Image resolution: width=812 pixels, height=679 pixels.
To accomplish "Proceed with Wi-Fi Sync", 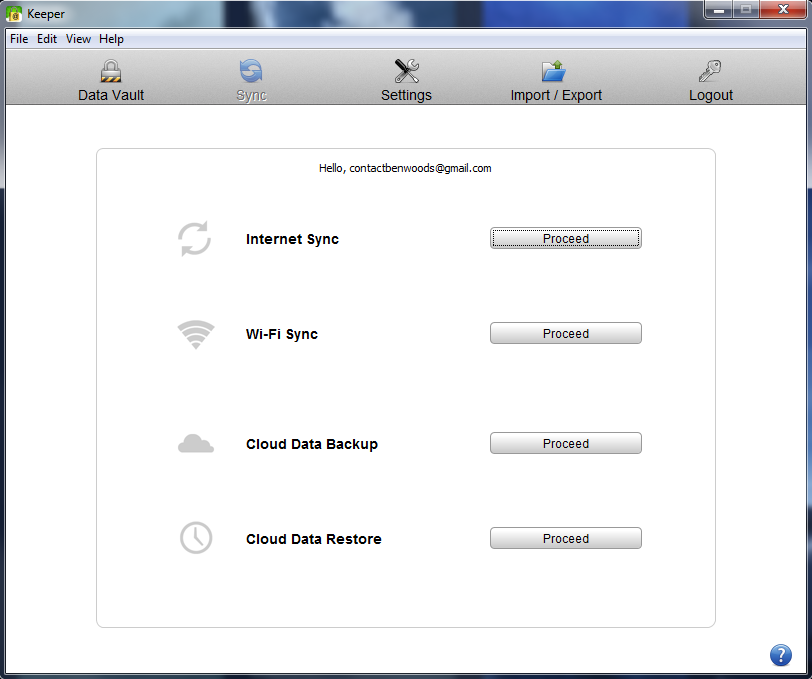I will click(x=566, y=333).
